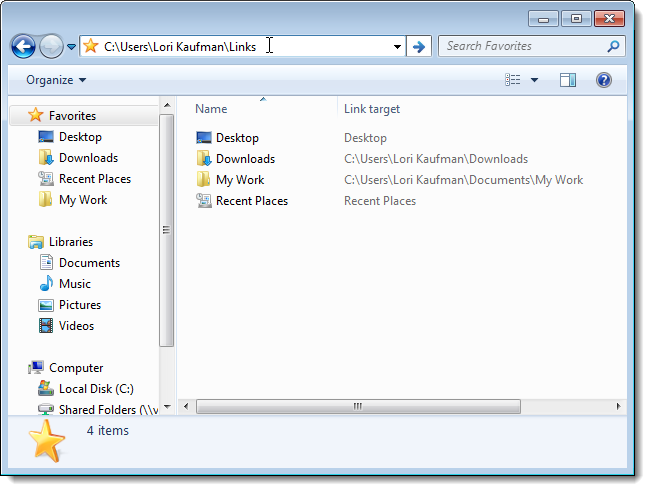Open Help with the question mark icon
This screenshot has width=650, height=491.
pos(604,80)
